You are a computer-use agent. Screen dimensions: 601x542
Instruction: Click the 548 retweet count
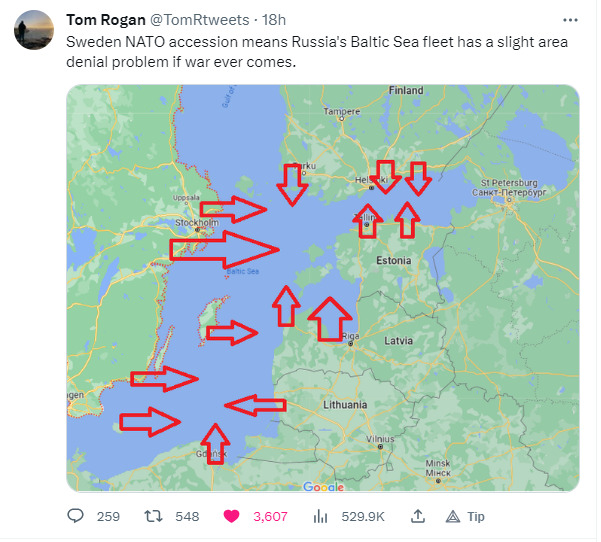187,519
